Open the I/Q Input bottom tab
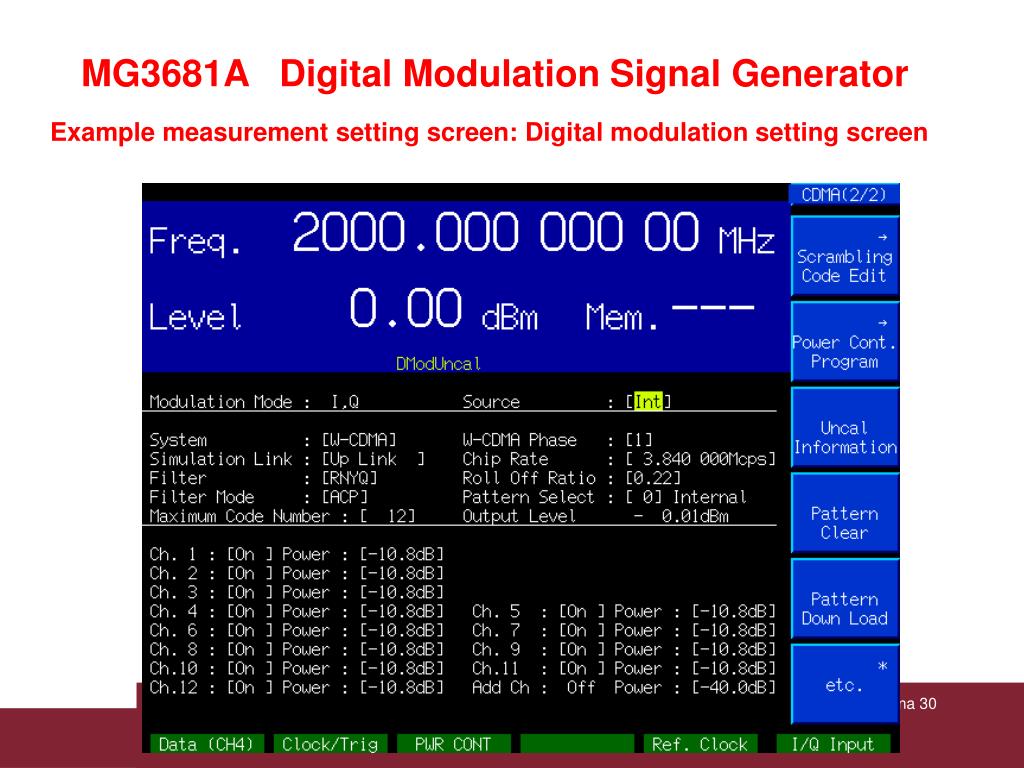Viewport: 1024px width, 768px height. click(x=833, y=744)
